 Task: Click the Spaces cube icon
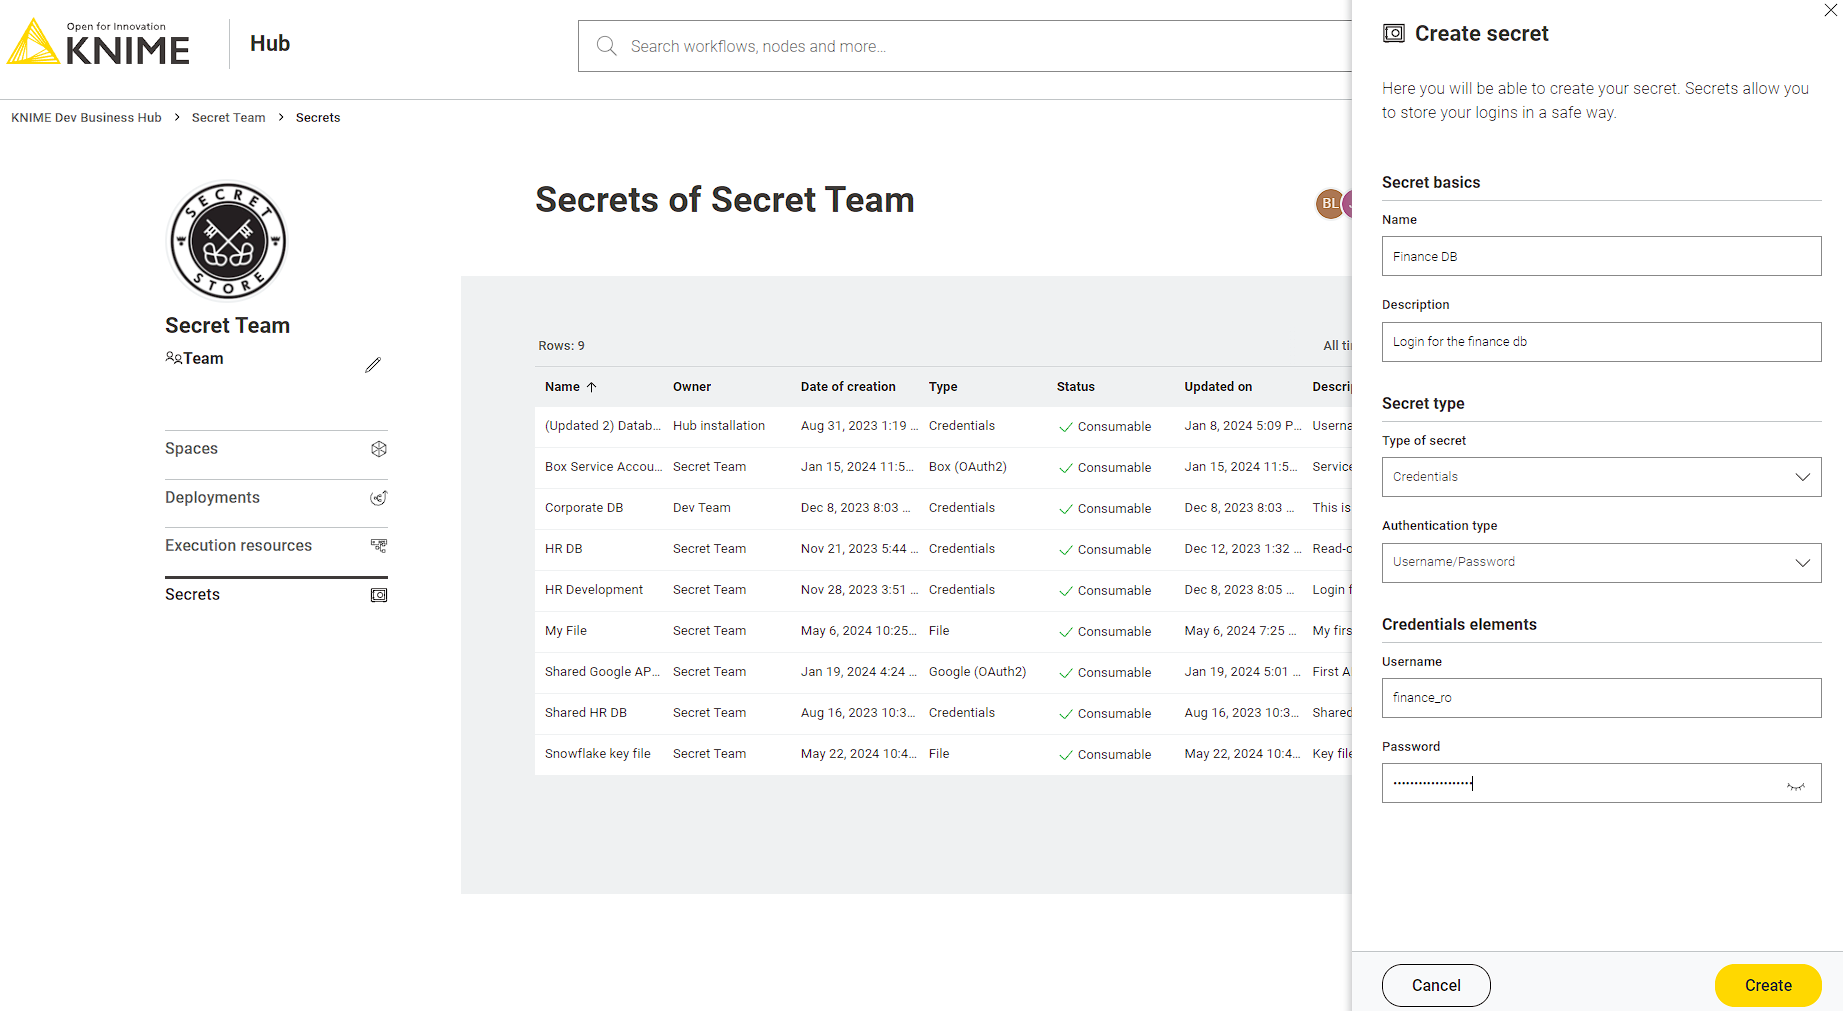click(x=379, y=449)
